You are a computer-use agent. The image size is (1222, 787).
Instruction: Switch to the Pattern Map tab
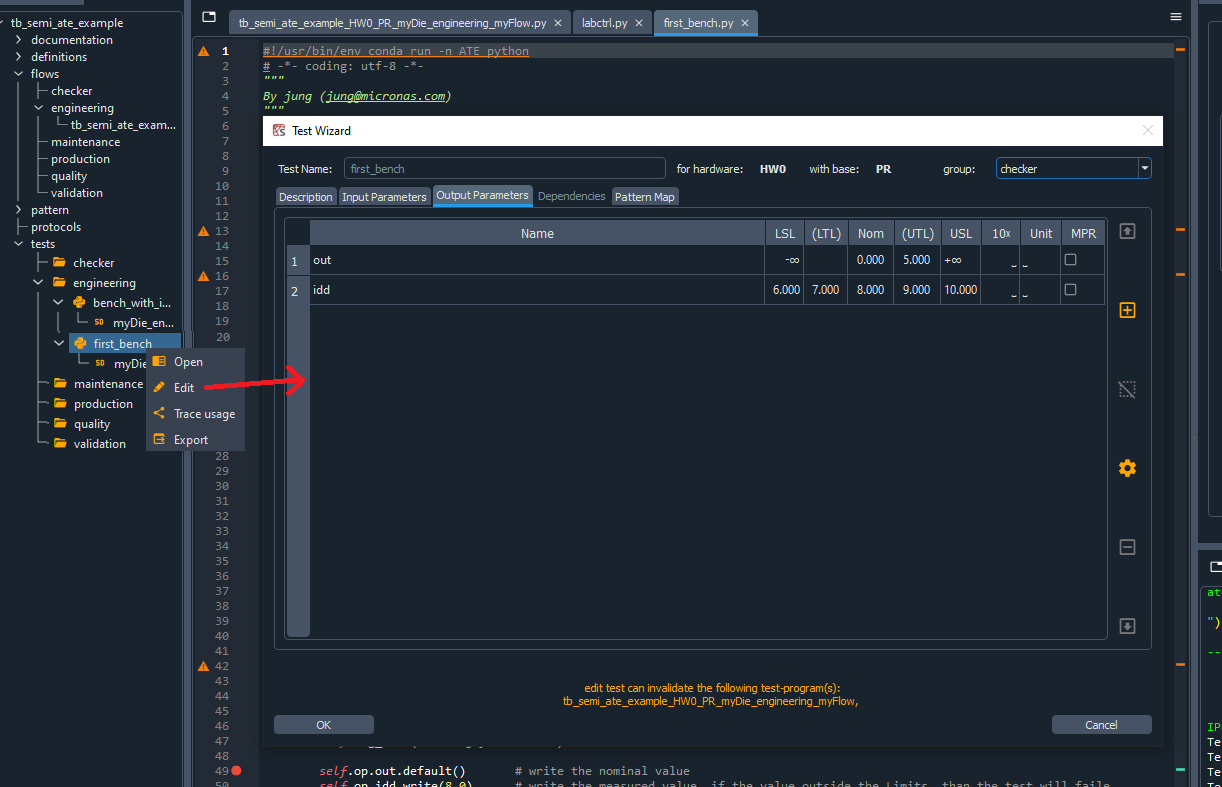point(645,197)
